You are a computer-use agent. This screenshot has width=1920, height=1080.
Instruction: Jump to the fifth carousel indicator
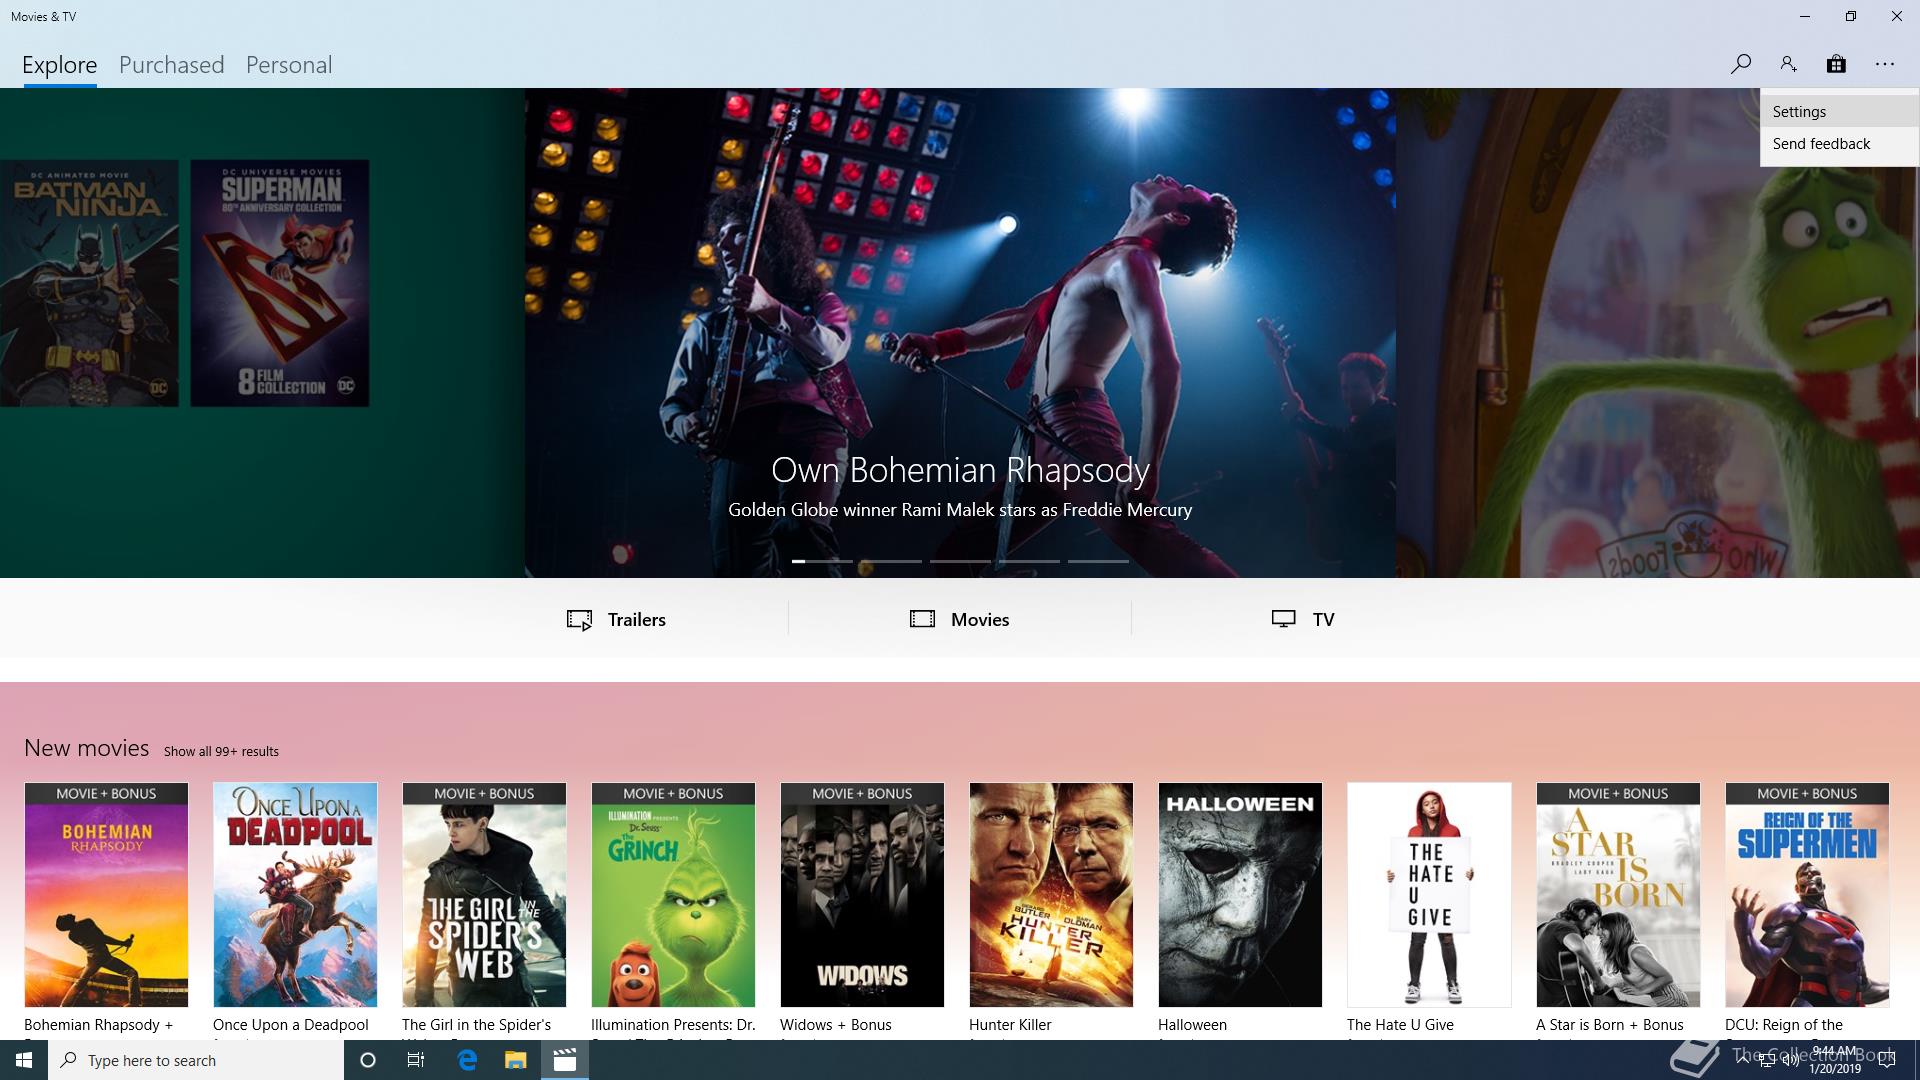coord(1098,561)
